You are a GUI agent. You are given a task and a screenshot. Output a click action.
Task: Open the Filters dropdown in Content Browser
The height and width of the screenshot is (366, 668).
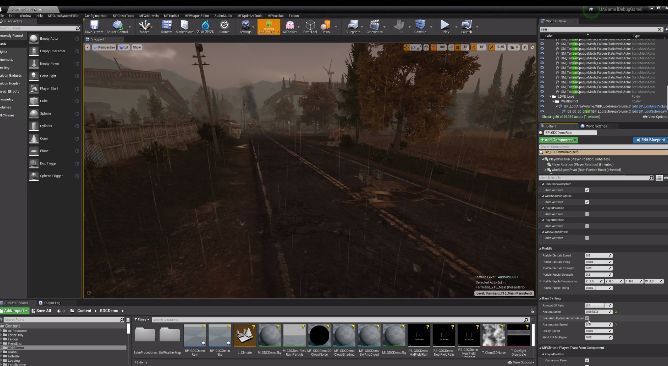pyautogui.click(x=142, y=319)
